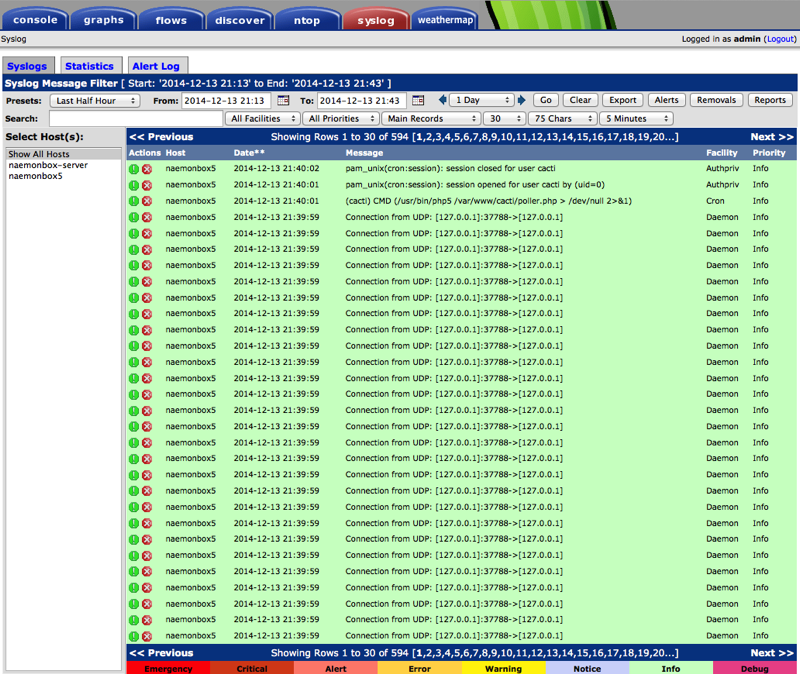800x674 pixels.
Task: Open the All Priorities dropdown
Action: pyautogui.click(x=341, y=119)
